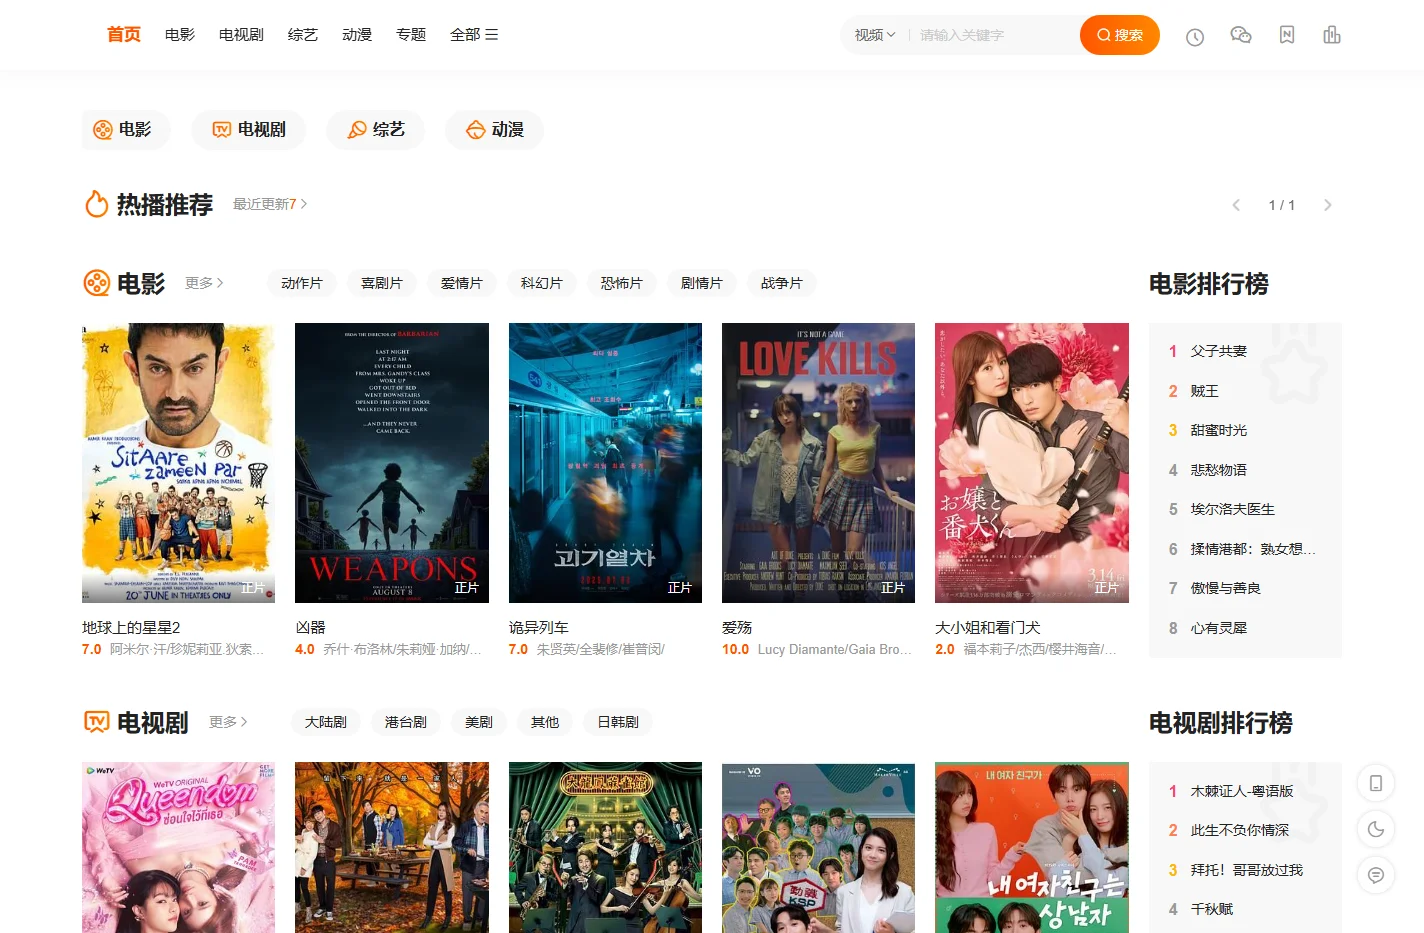Open 悲愁物语 in movie ranking
Image resolution: width=1424 pixels, height=933 pixels.
point(1219,470)
